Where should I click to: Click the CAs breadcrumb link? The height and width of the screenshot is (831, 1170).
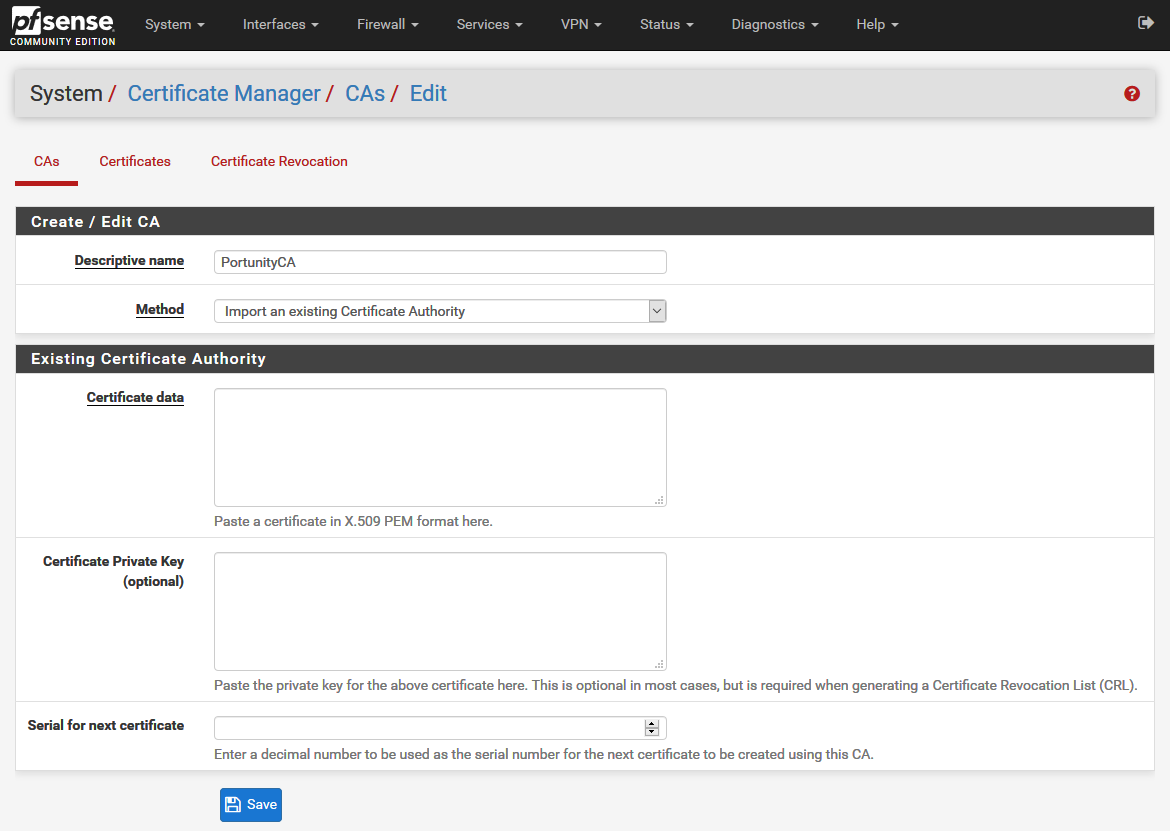[x=365, y=94]
